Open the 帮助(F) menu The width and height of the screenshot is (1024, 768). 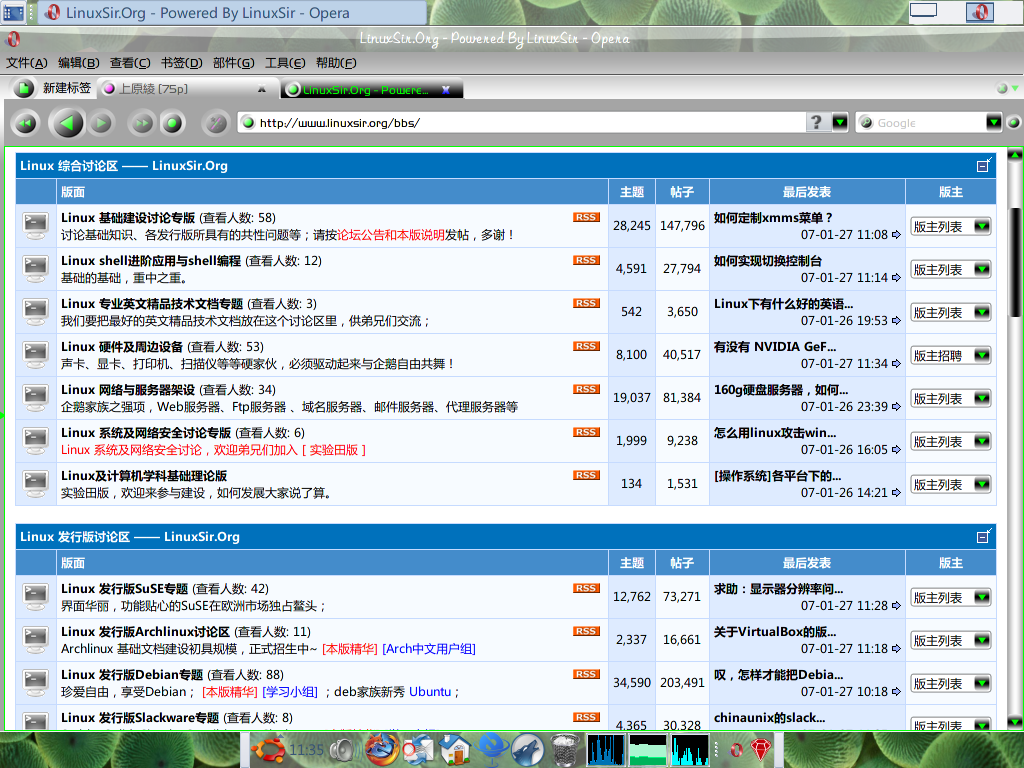tap(336, 63)
